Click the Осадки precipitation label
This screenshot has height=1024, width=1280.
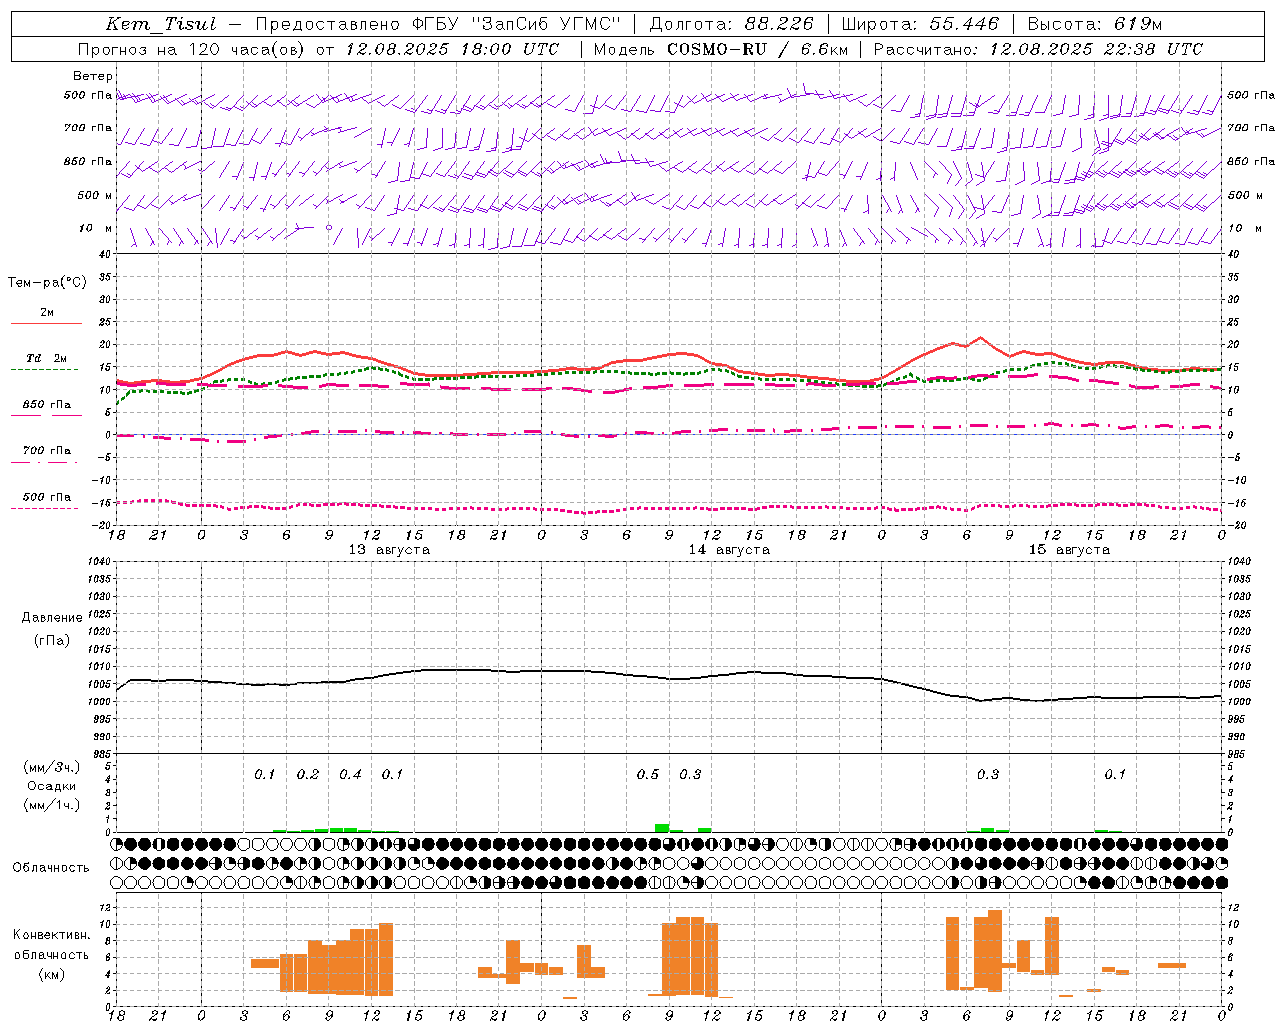51,786
